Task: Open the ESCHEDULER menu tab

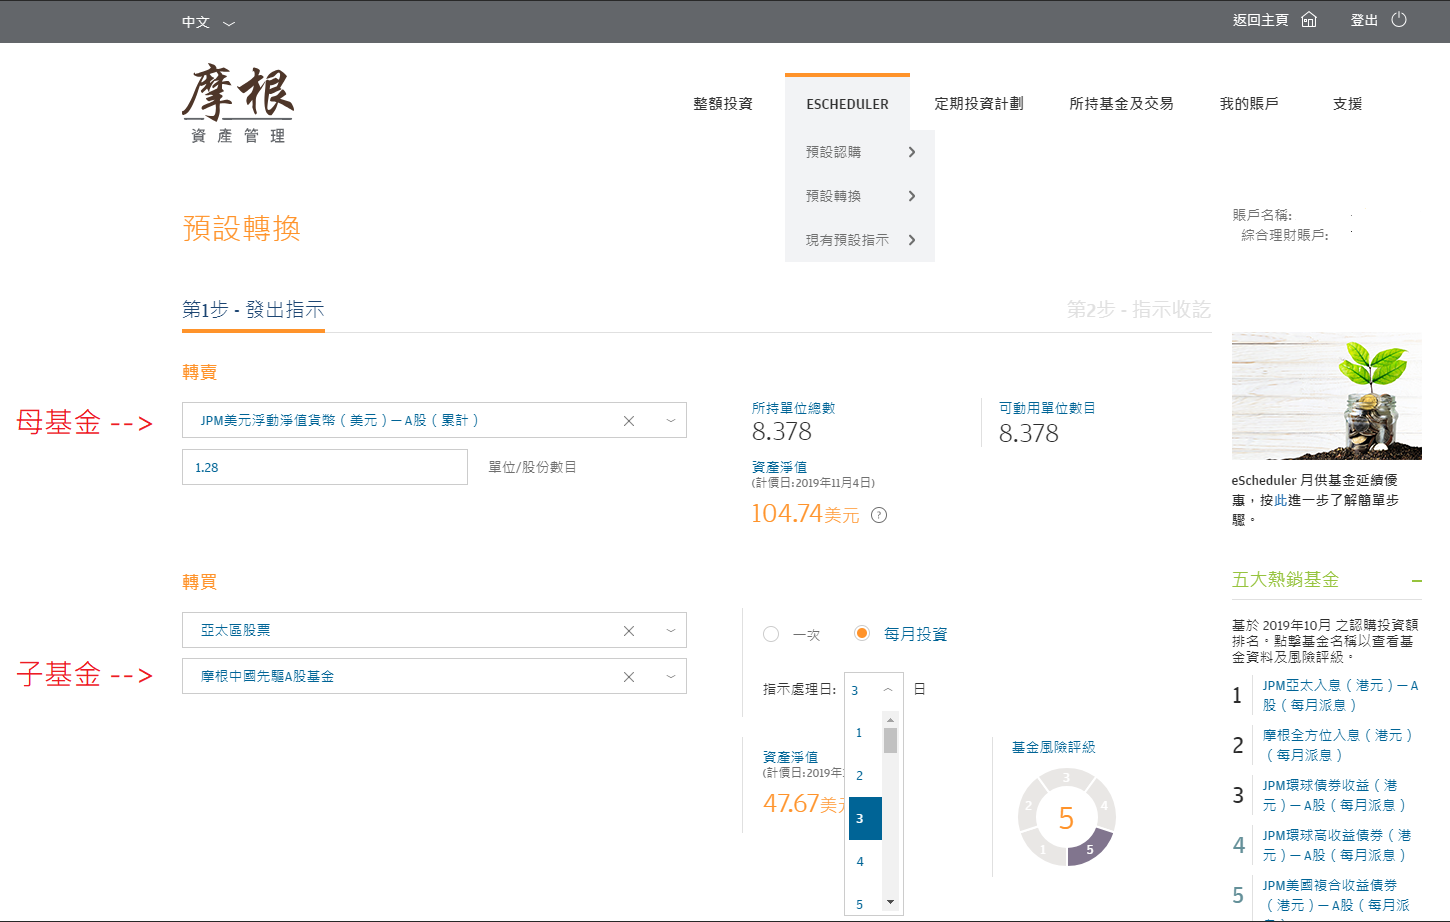Action: click(847, 104)
